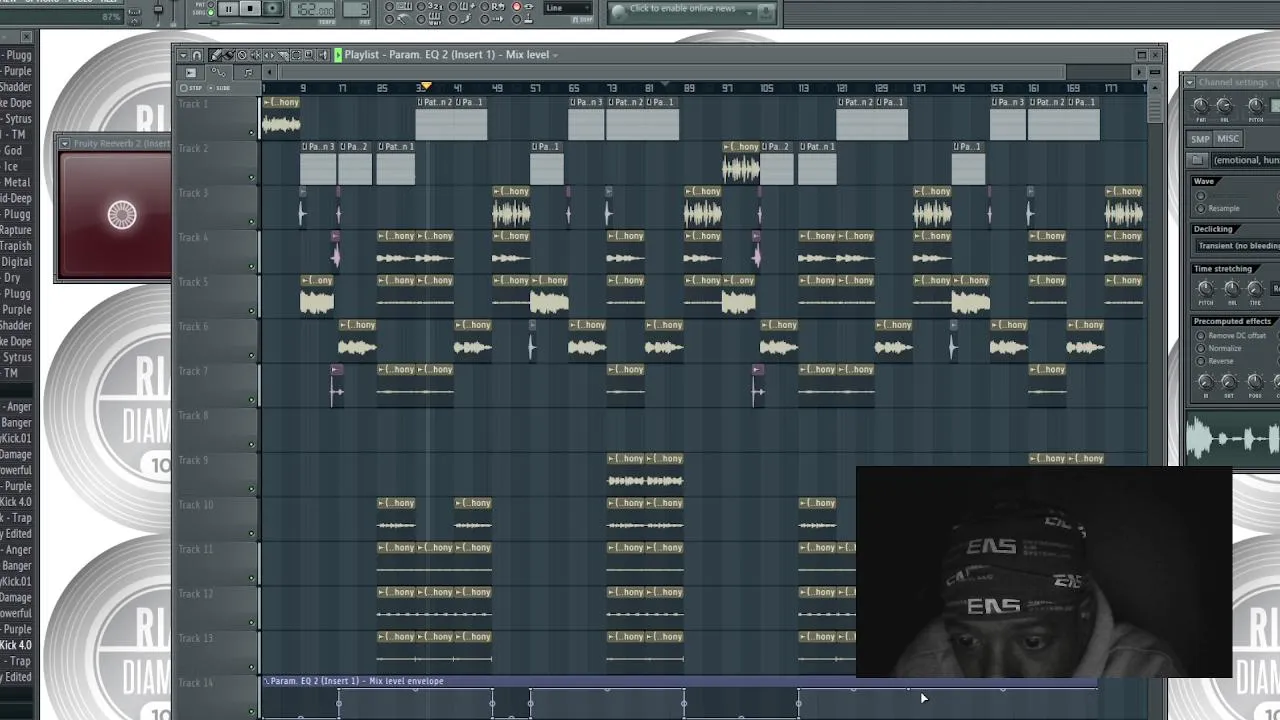1280x720 pixels.
Task: Mute Track 1 using its green dot
Action: coord(252,133)
